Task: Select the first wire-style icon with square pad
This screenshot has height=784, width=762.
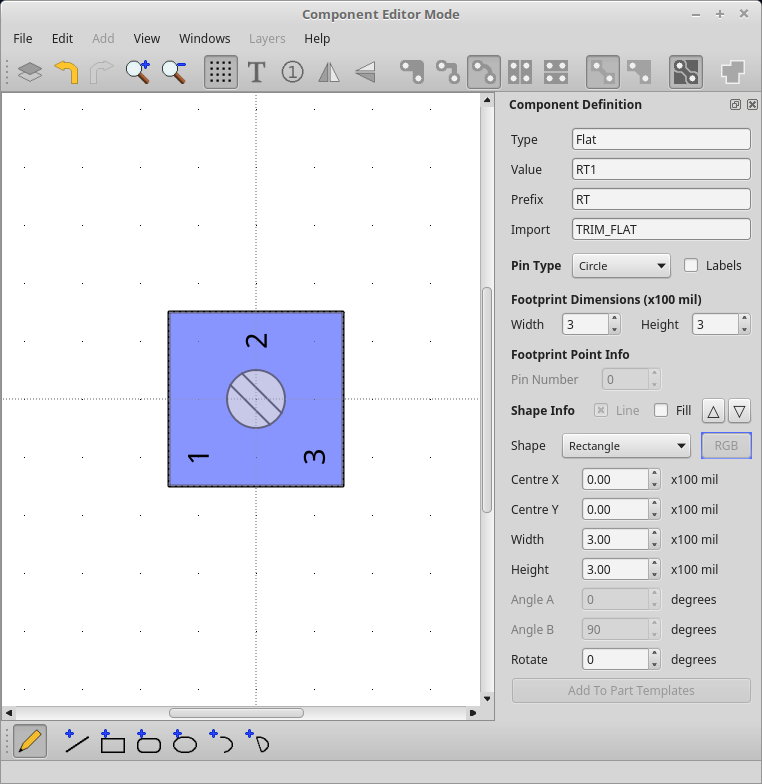Action: (x=412, y=72)
